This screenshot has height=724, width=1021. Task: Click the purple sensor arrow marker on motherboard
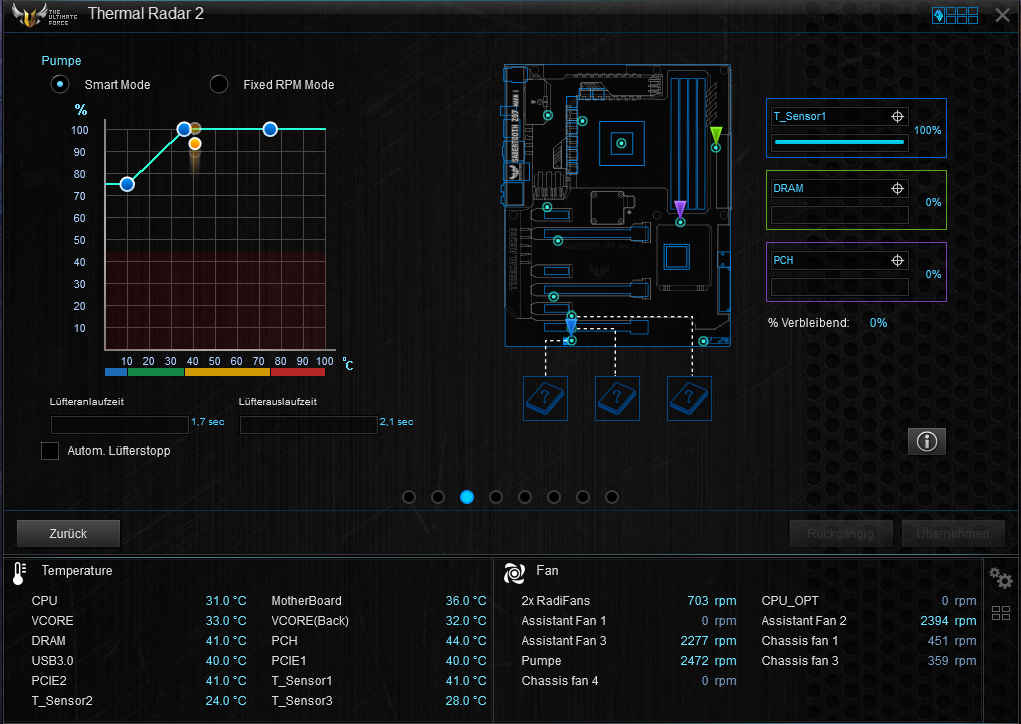tap(680, 209)
